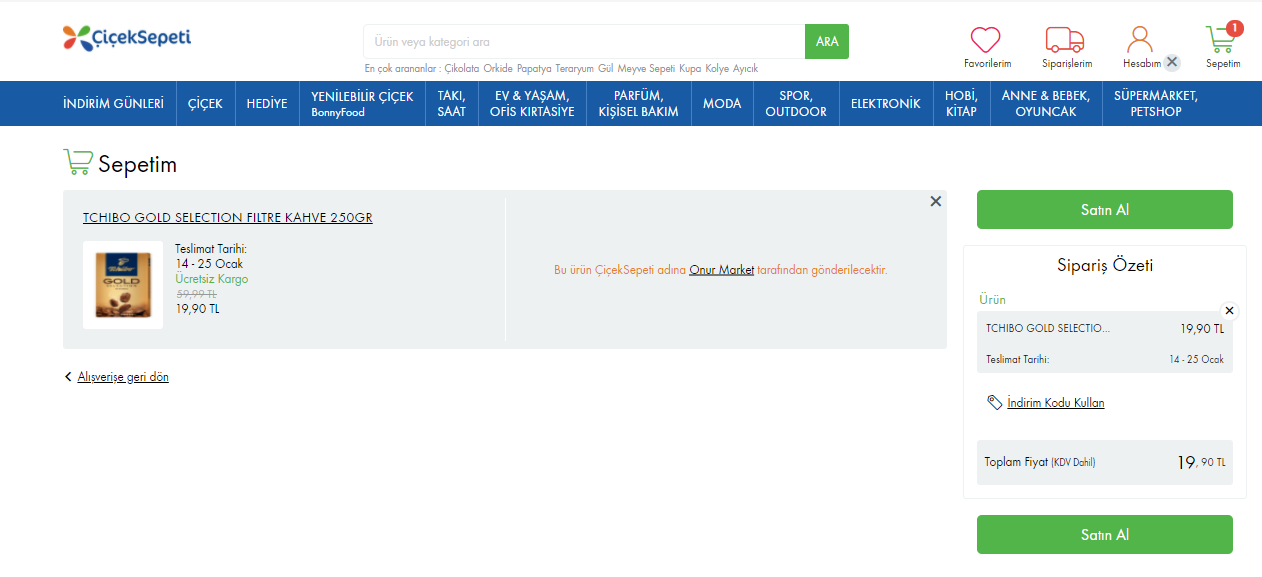Open TCHIBO GOLD SELECTION FILTRE KAHVE product link
The width and height of the screenshot is (1262, 577).
click(228, 217)
